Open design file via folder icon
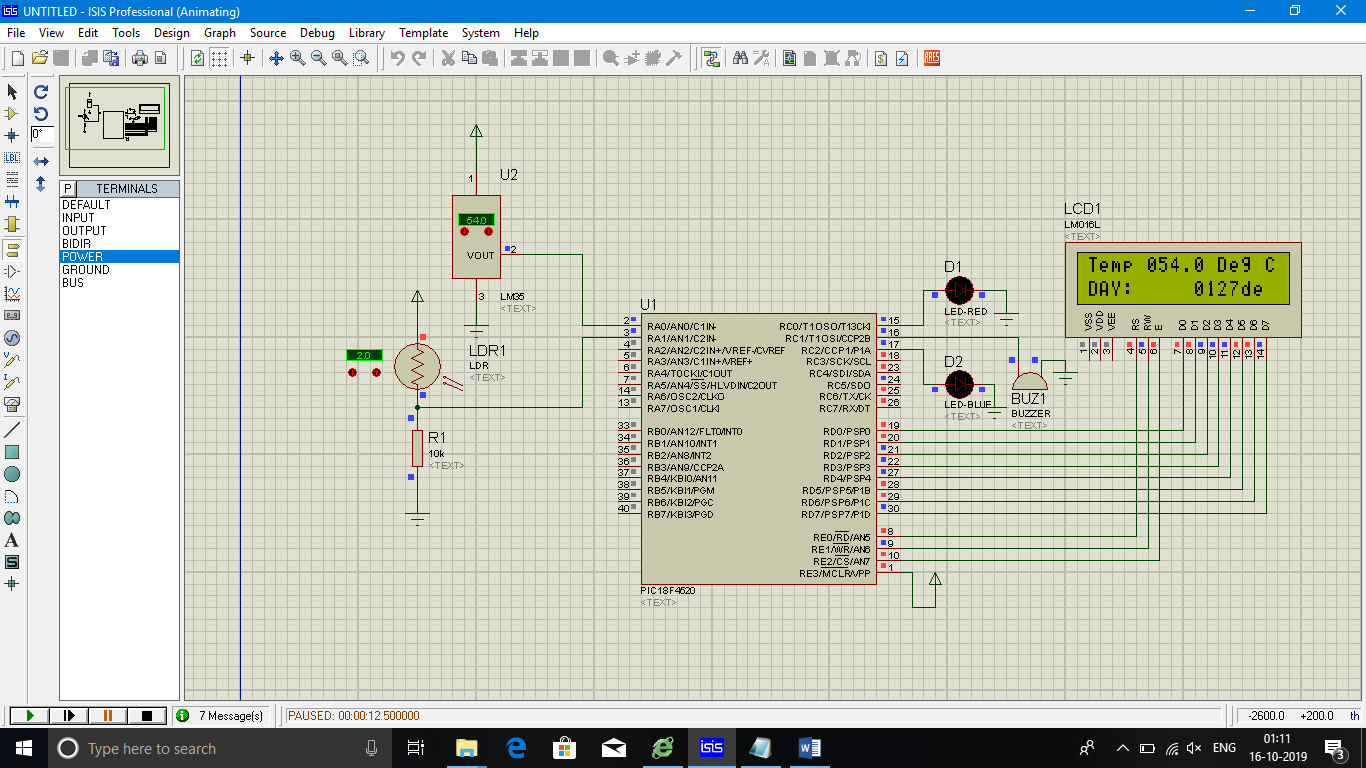Viewport: 1366px width, 768px height. 40,58
